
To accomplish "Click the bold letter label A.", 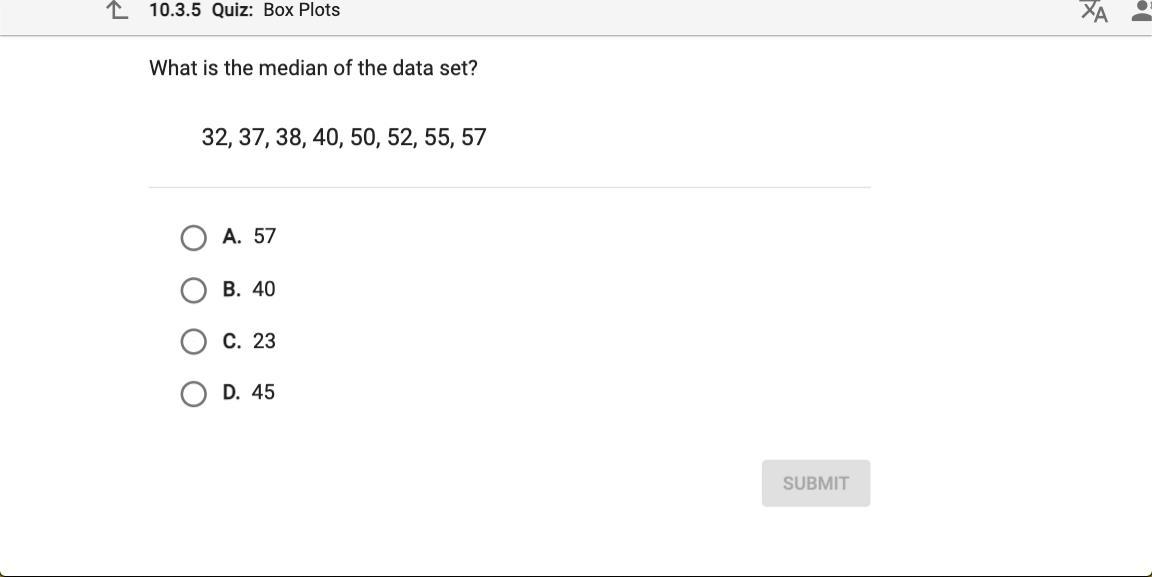I will point(231,237).
